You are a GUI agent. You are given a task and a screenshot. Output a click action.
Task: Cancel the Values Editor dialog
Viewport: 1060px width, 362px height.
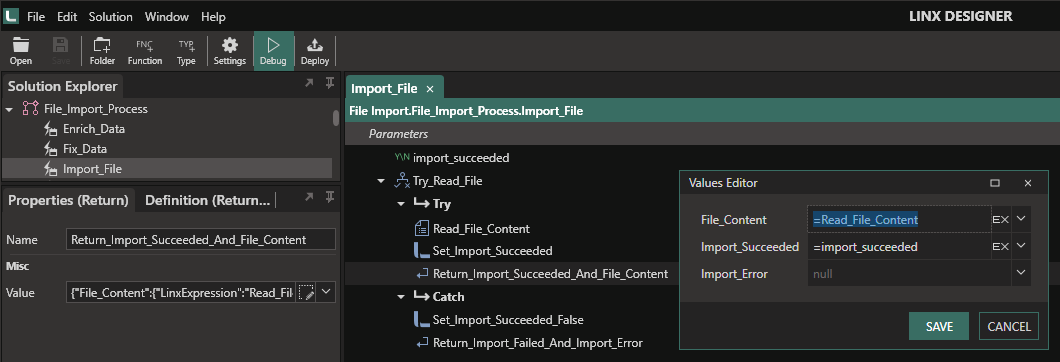(1009, 326)
